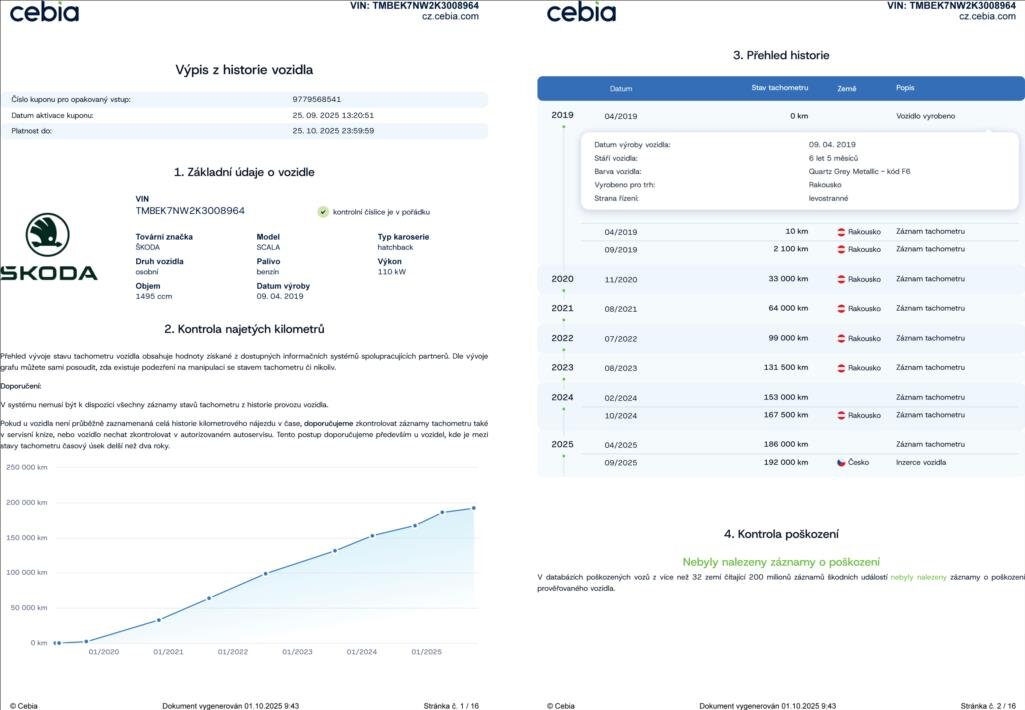Click the Austrian flag in the 08/2023 row
The image size is (1025, 710).
pyautogui.click(x=842, y=368)
